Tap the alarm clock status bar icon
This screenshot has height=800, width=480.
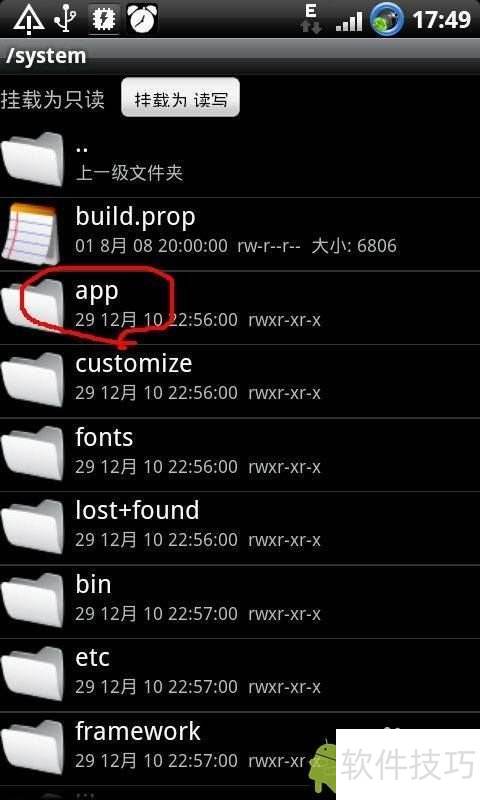pyautogui.click(x=142, y=19)
